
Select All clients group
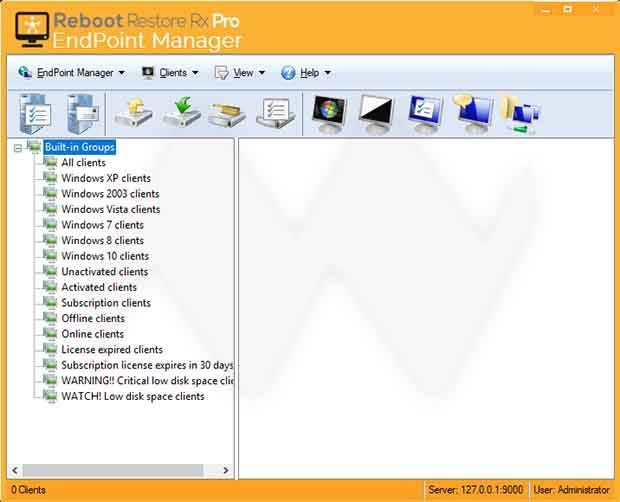point(83,162)
